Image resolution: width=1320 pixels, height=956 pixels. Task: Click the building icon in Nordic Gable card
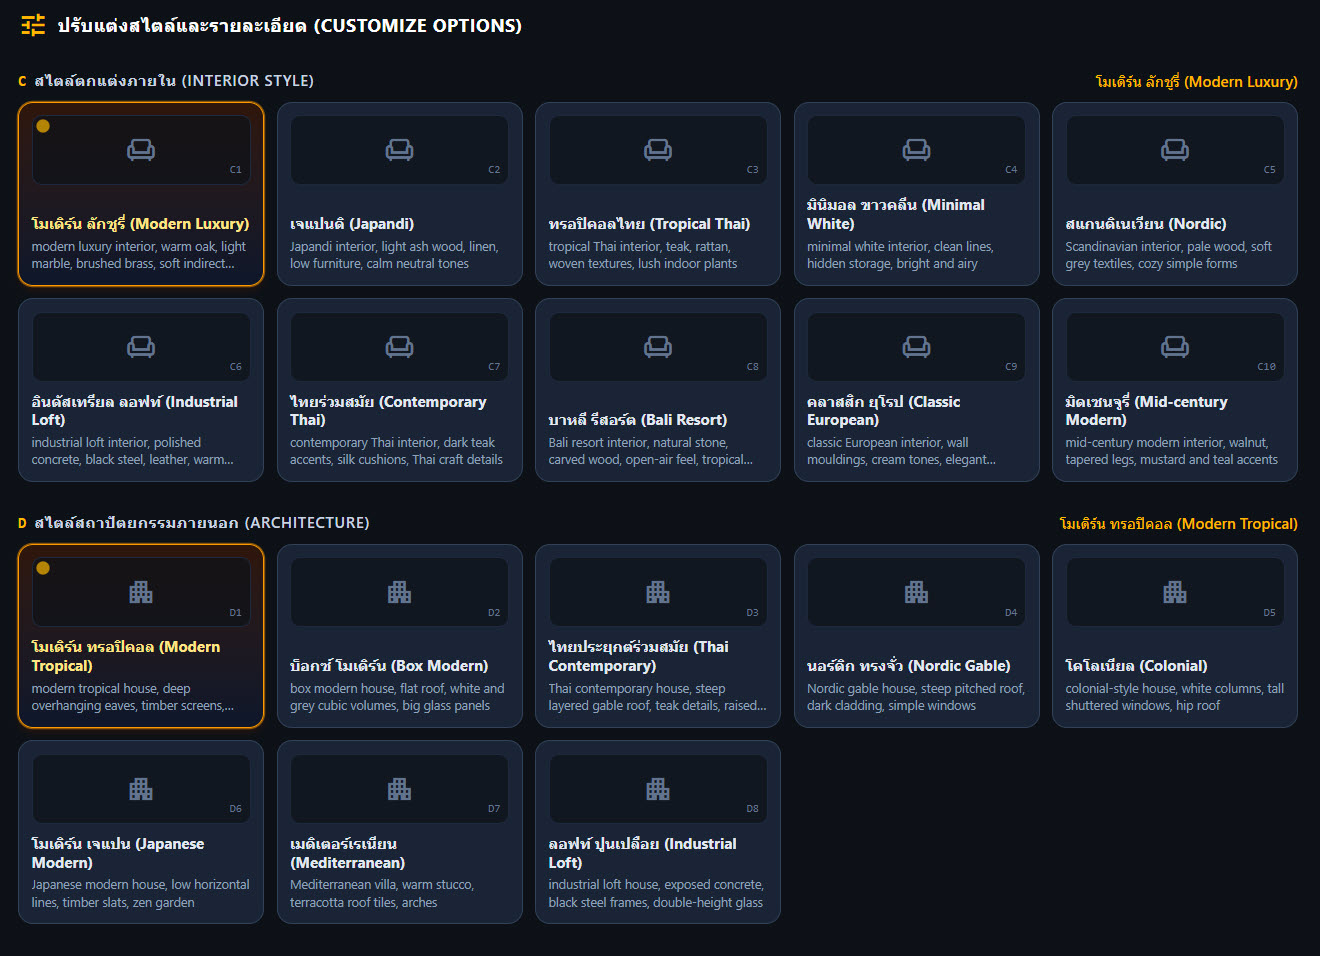point(916,592)
